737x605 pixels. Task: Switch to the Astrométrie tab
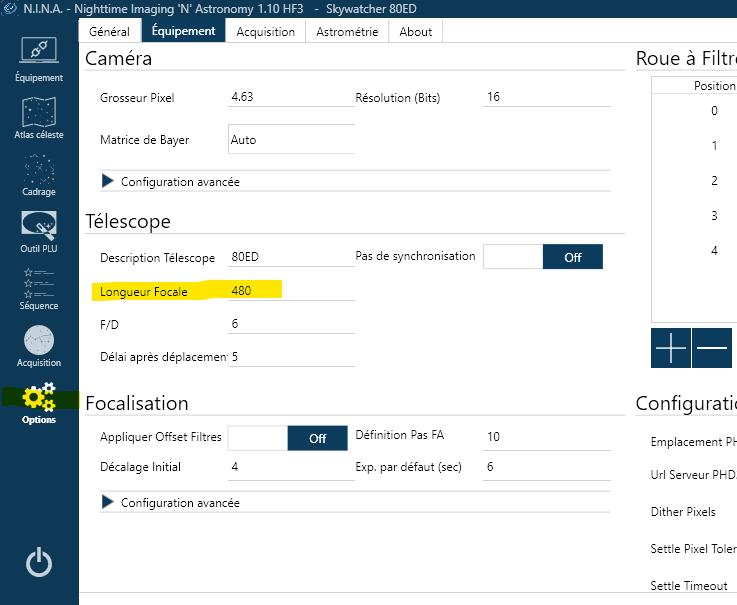click(347, 31)
